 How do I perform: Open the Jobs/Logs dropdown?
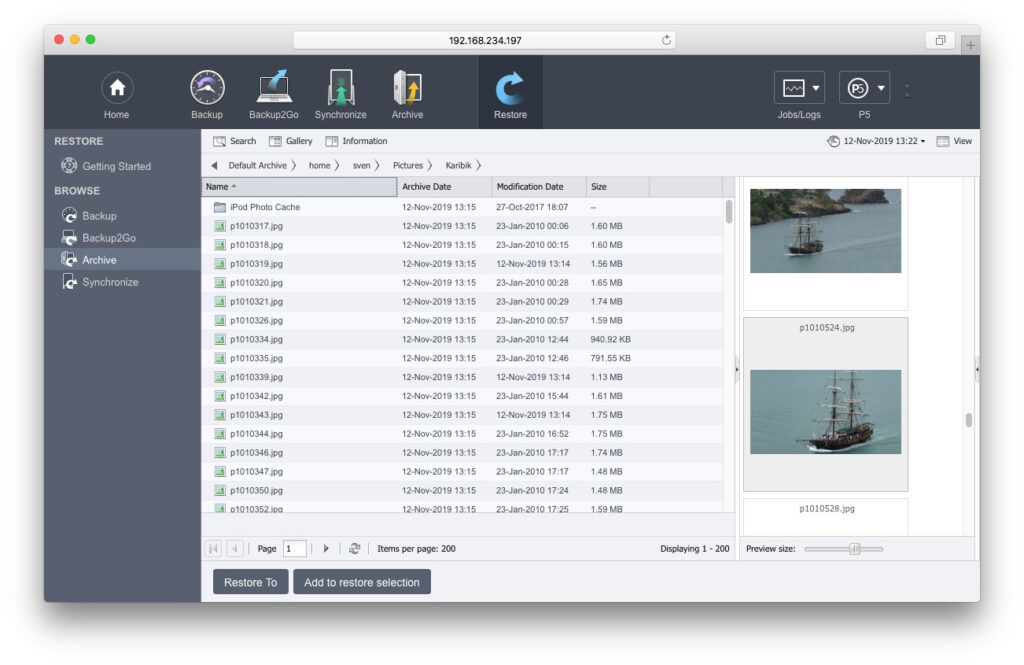pos(799,89)
